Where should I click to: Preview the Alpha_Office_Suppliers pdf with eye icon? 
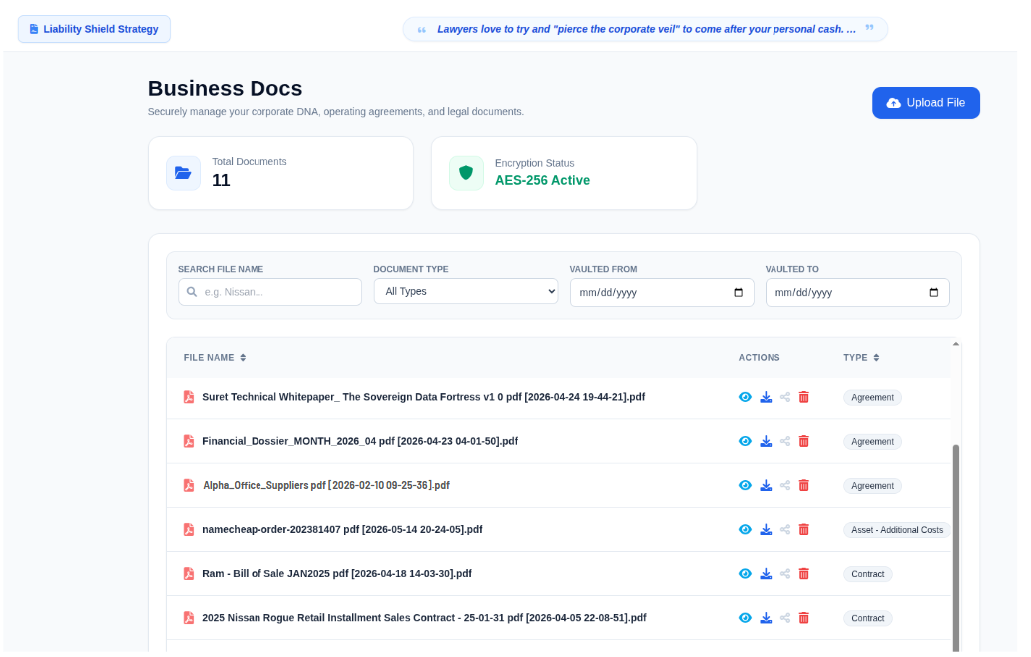[745, 485]
